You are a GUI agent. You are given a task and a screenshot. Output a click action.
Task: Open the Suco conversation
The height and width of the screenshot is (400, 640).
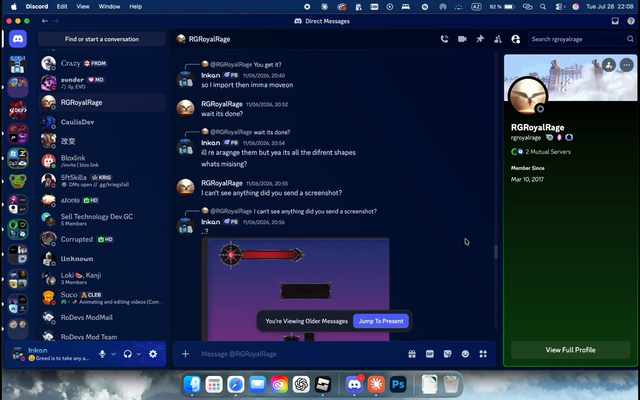[102, 298]
